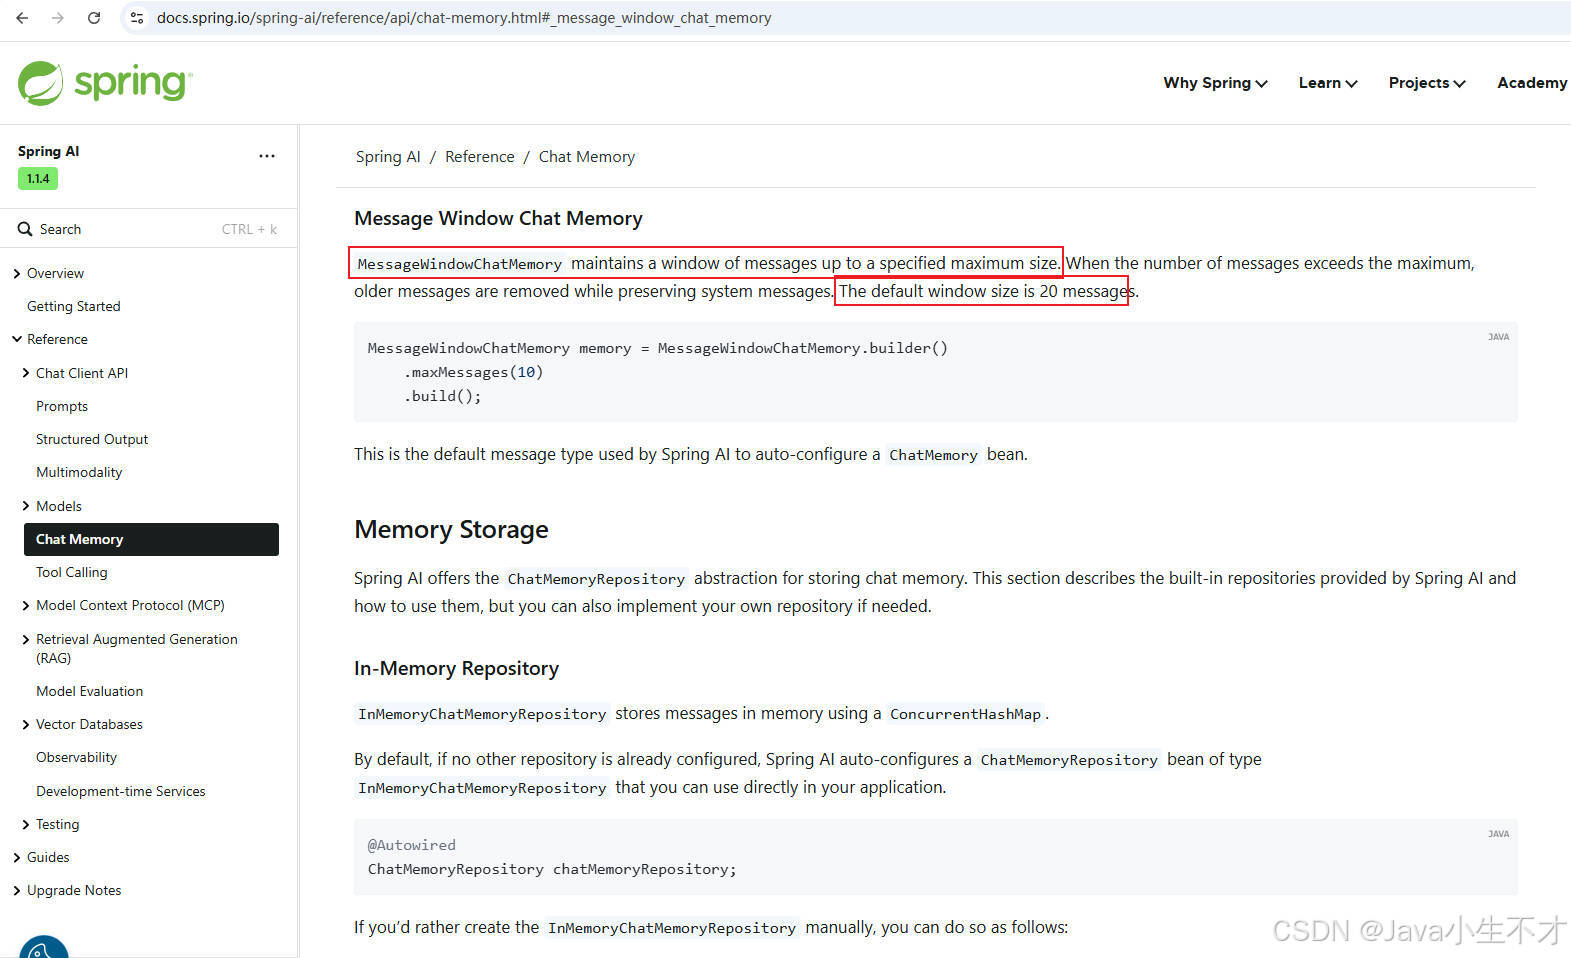Select Chat Memory in sidebar
This screenshot has height=958, width=1571.
151,539
